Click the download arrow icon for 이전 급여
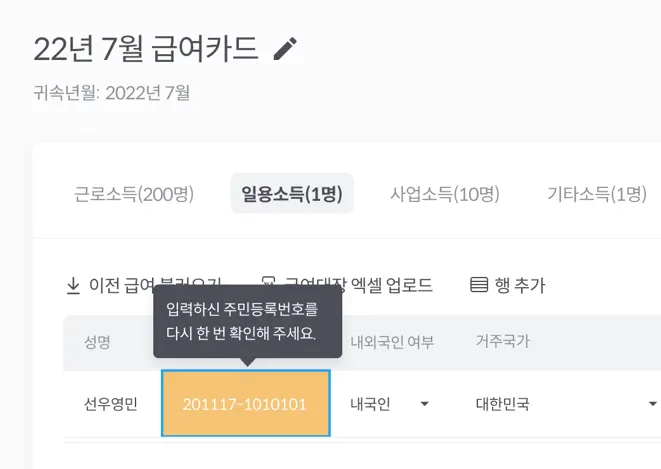This screenshot has height=469, width=661. (73, 286)
